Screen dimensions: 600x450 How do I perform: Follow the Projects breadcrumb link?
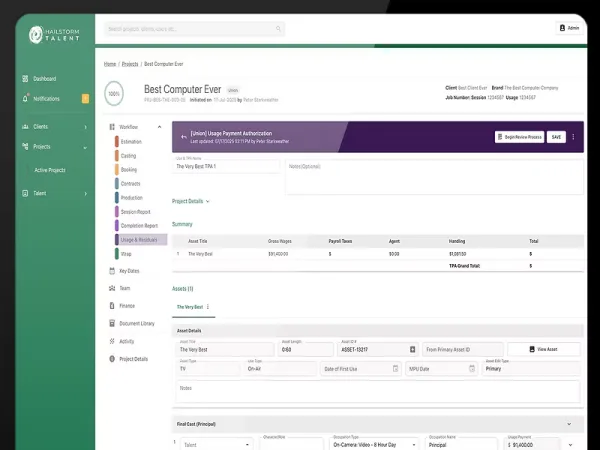(x=130, y=64)
